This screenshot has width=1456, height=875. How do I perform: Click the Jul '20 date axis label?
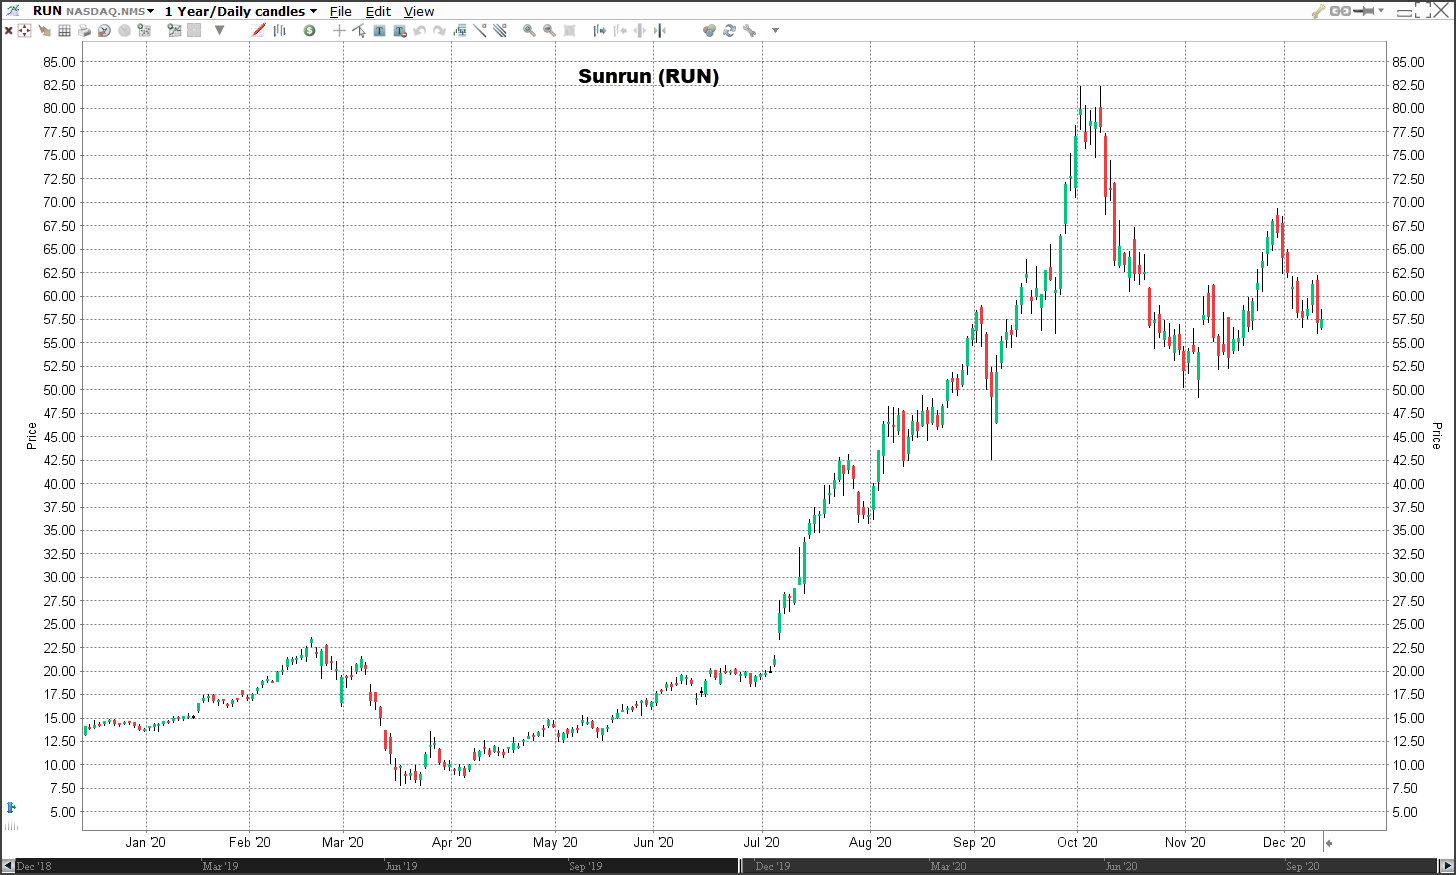pos(762,842)
